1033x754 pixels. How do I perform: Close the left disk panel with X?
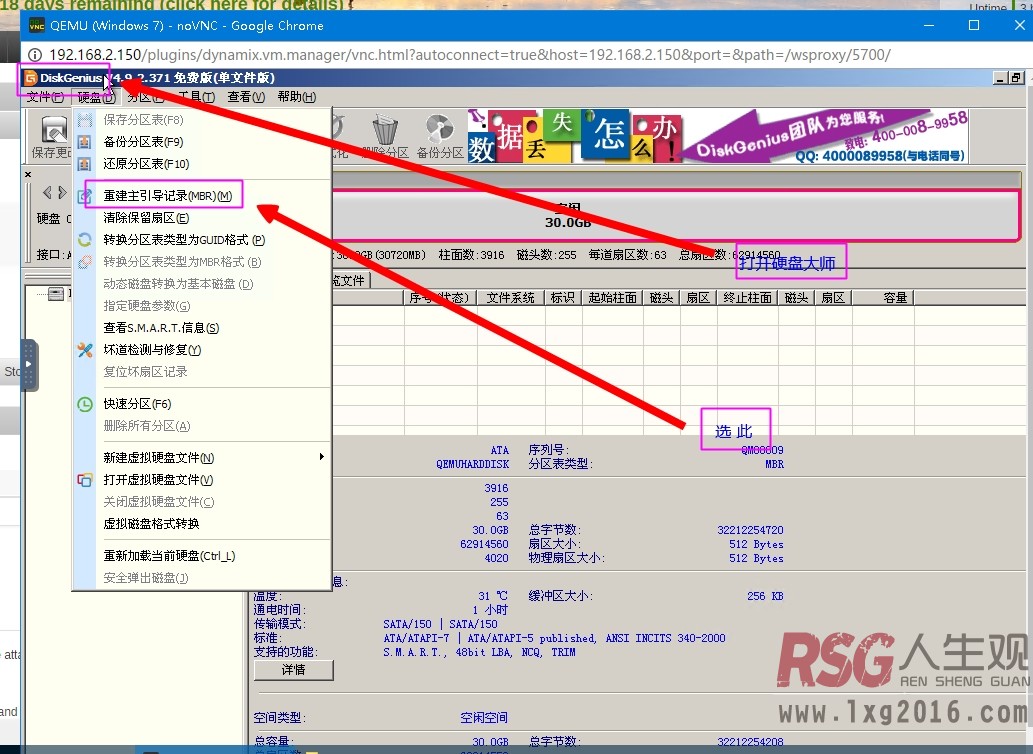28,175
